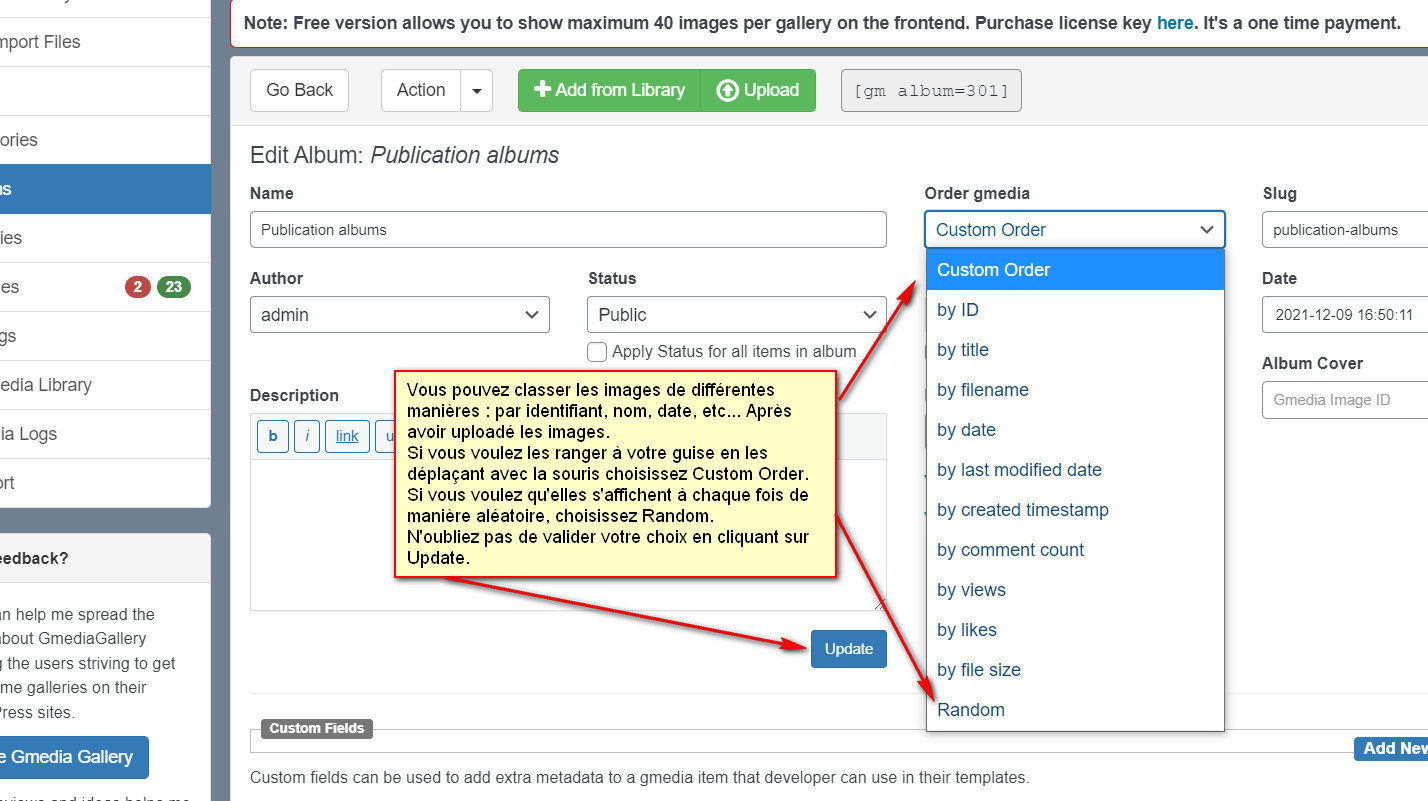
Task: Open the Status Public dropdown
Action: [x=737, y=314]
